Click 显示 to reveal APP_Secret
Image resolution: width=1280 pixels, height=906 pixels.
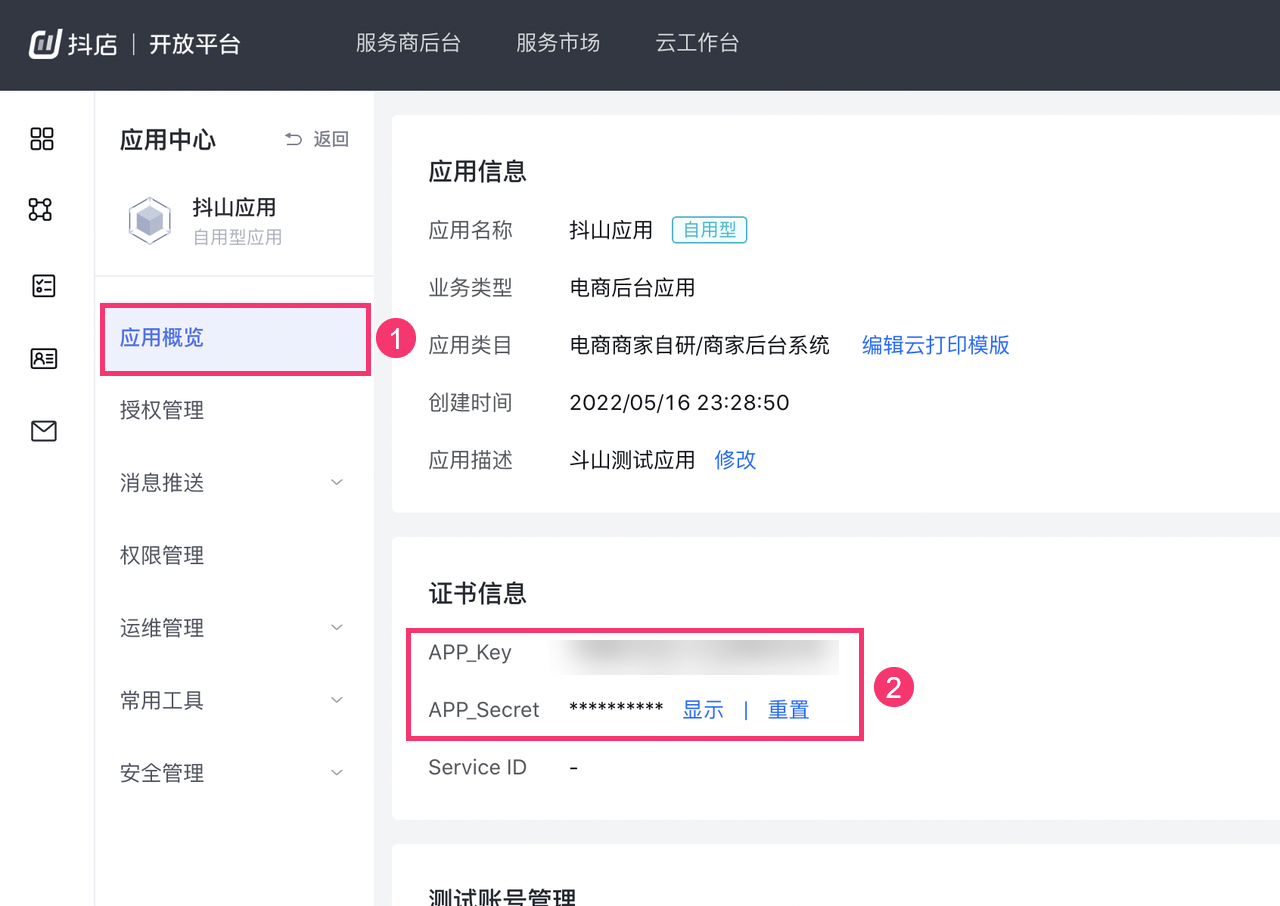click(703, 710)
